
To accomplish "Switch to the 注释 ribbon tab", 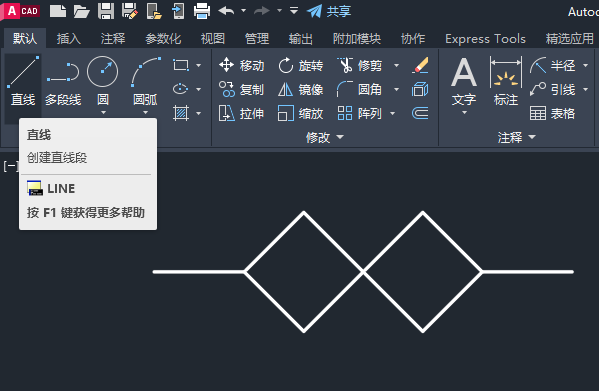I will pyautogui.click(x=113, y=39).
